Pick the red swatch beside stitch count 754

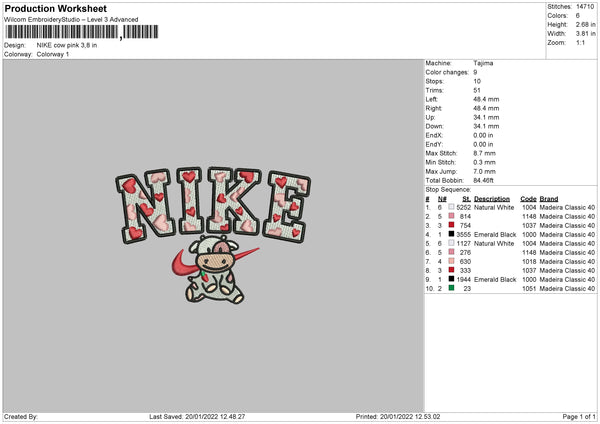pos(452,225)
